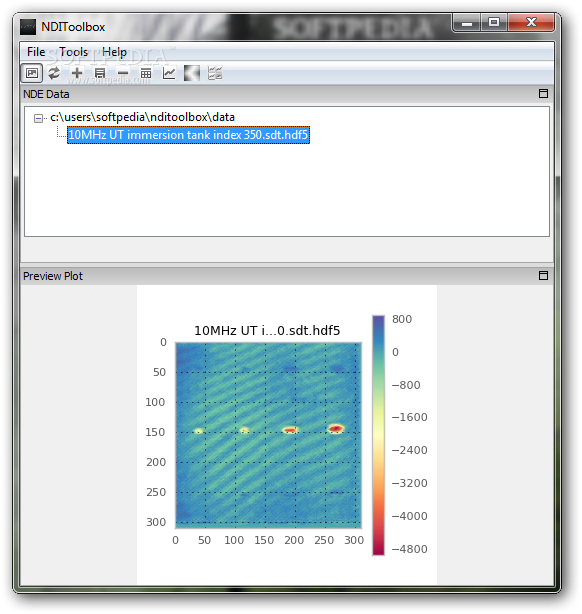Close the NDIToolbox window
This screenshot has height=614, width=582.
click(x=531, y=23)
